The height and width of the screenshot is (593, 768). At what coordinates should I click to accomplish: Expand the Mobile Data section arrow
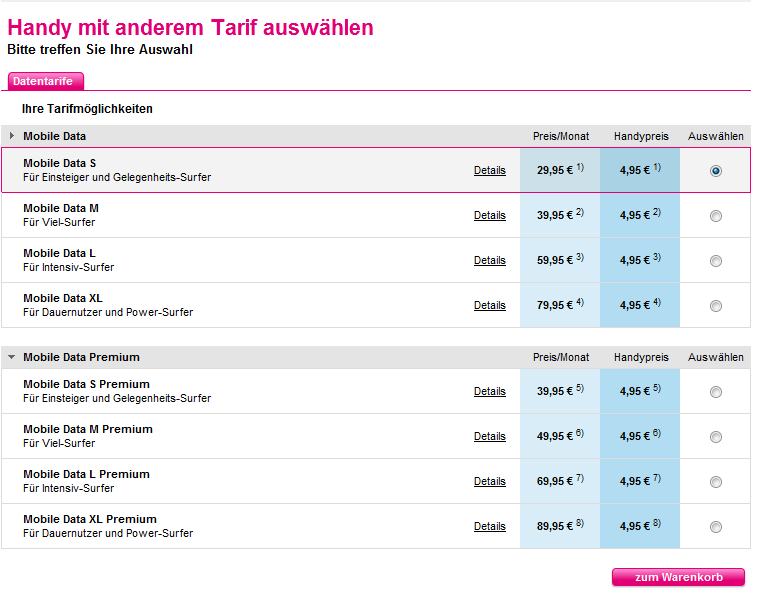12,136
